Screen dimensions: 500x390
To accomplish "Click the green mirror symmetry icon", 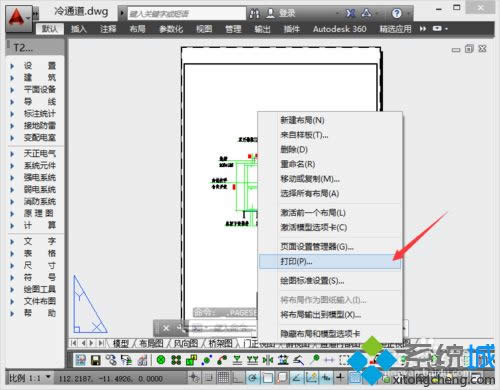I will click(268, 360).
